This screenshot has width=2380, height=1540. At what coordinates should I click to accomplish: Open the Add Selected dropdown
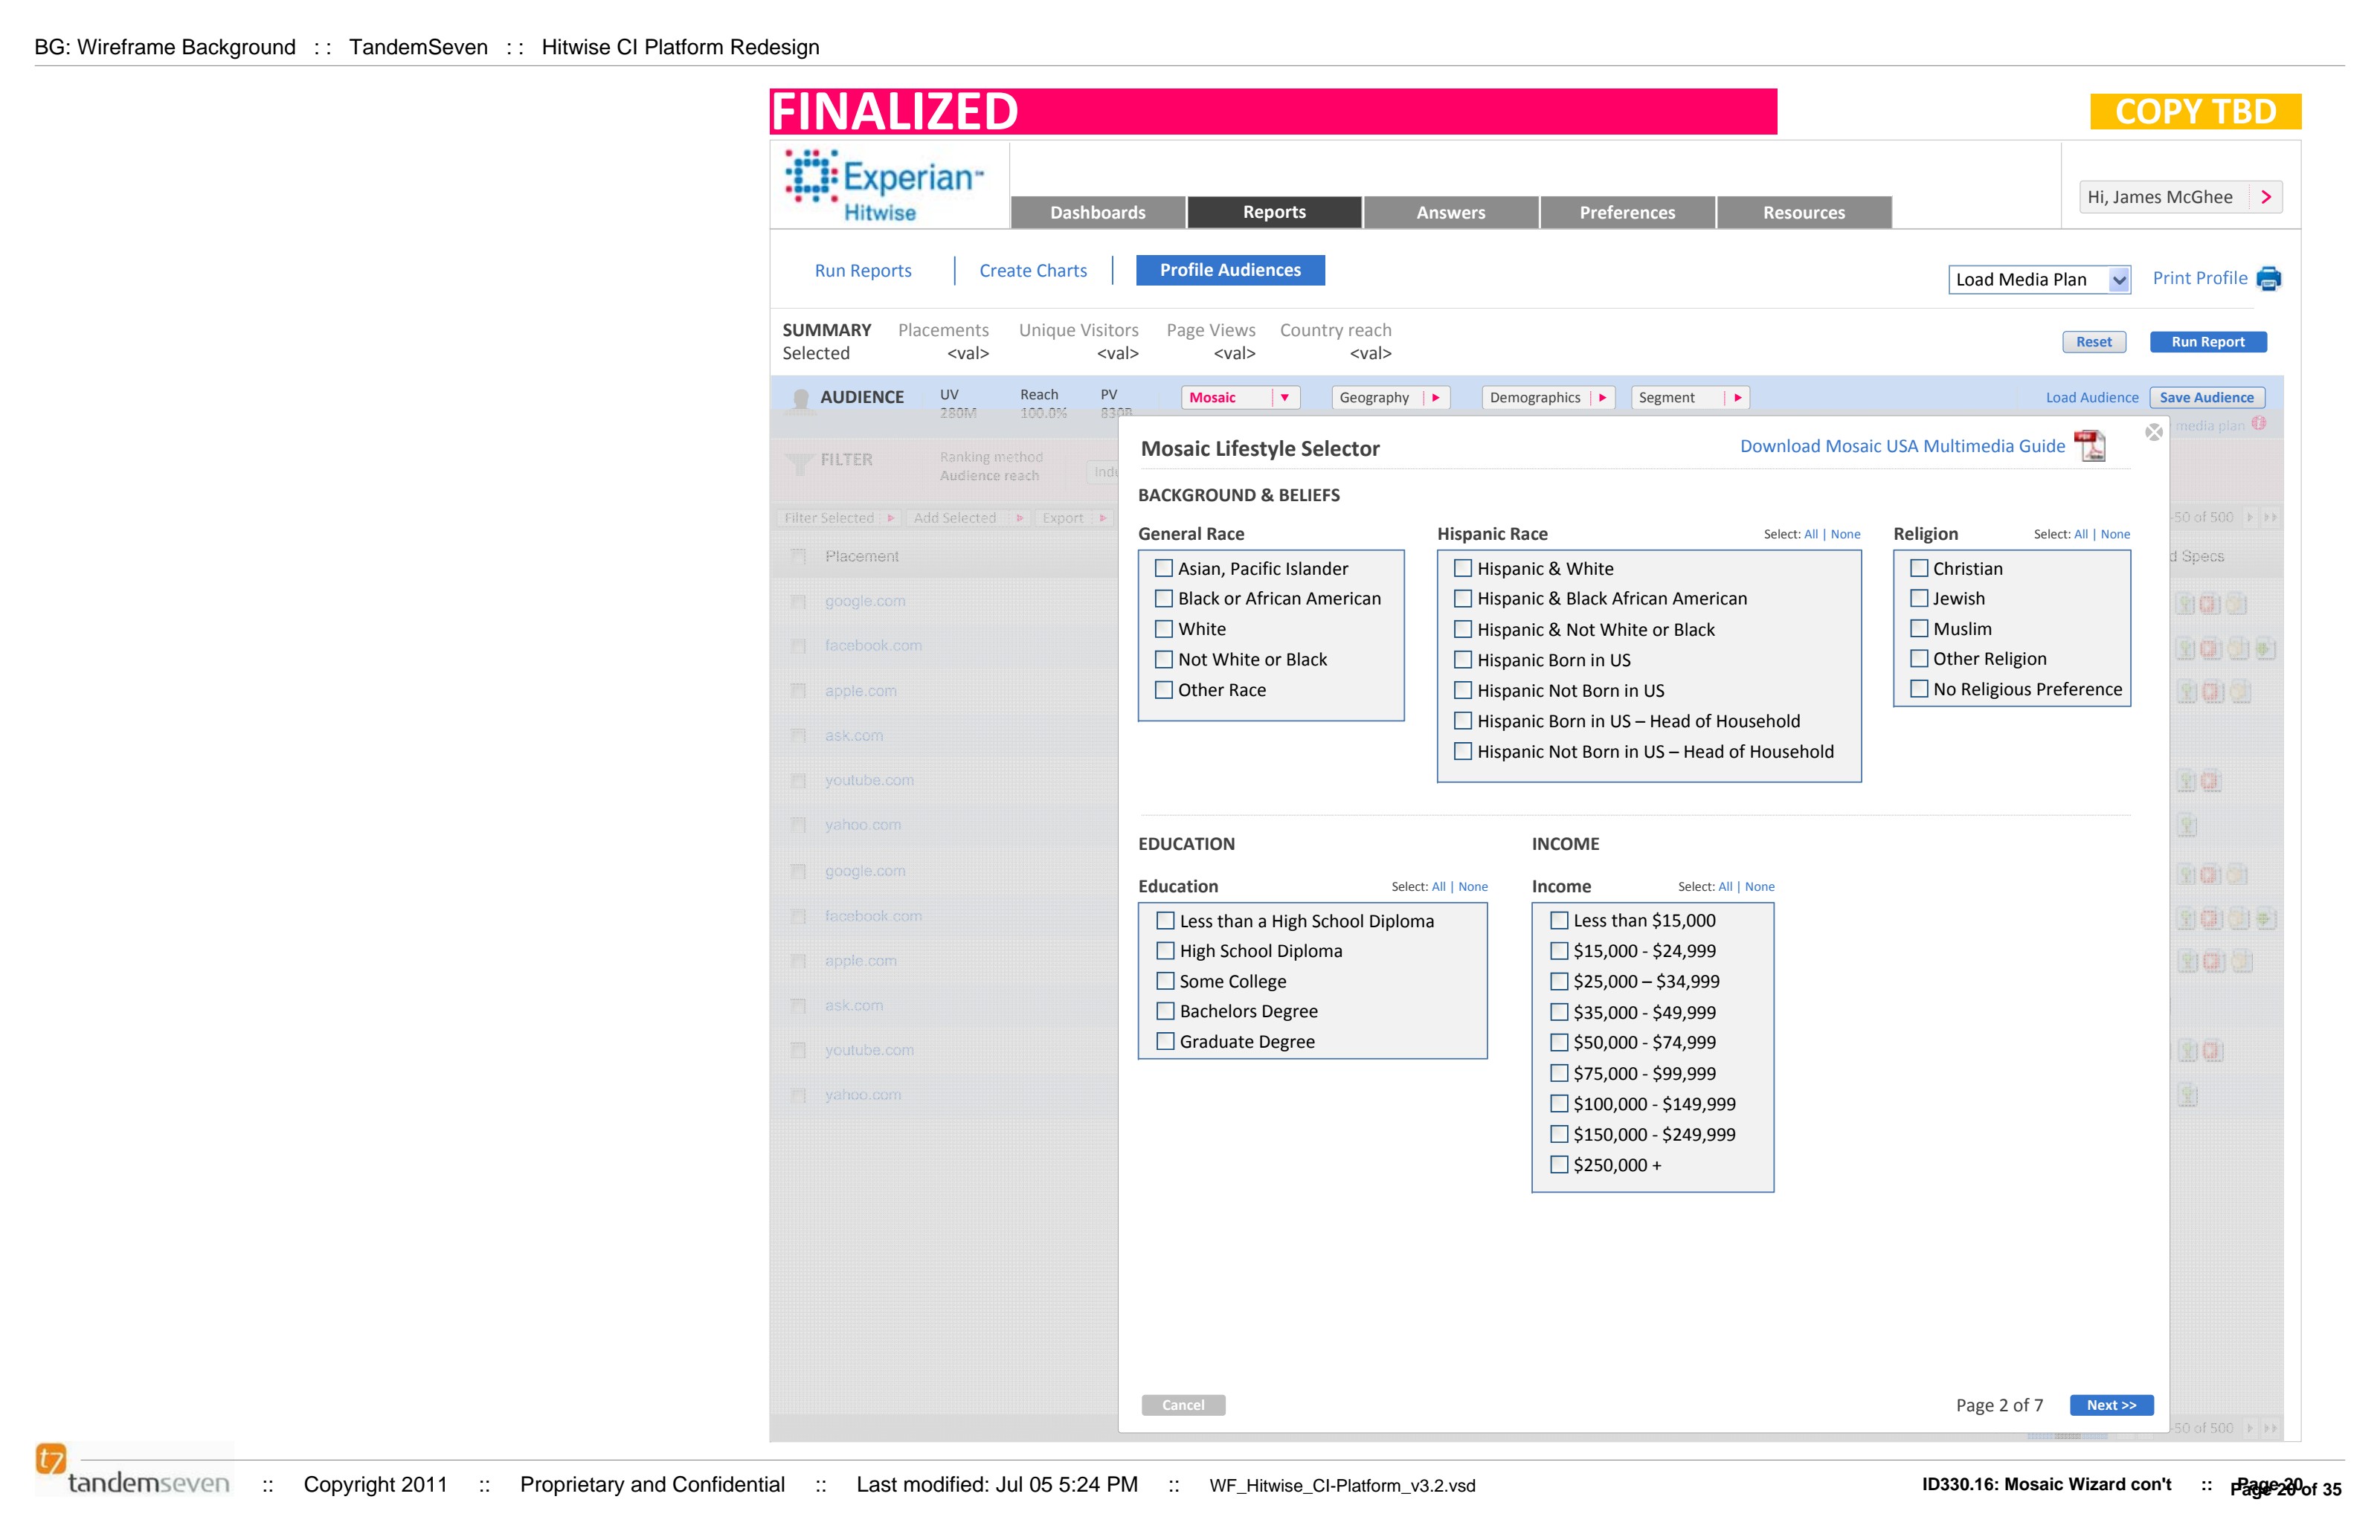(x=968, y=518)
